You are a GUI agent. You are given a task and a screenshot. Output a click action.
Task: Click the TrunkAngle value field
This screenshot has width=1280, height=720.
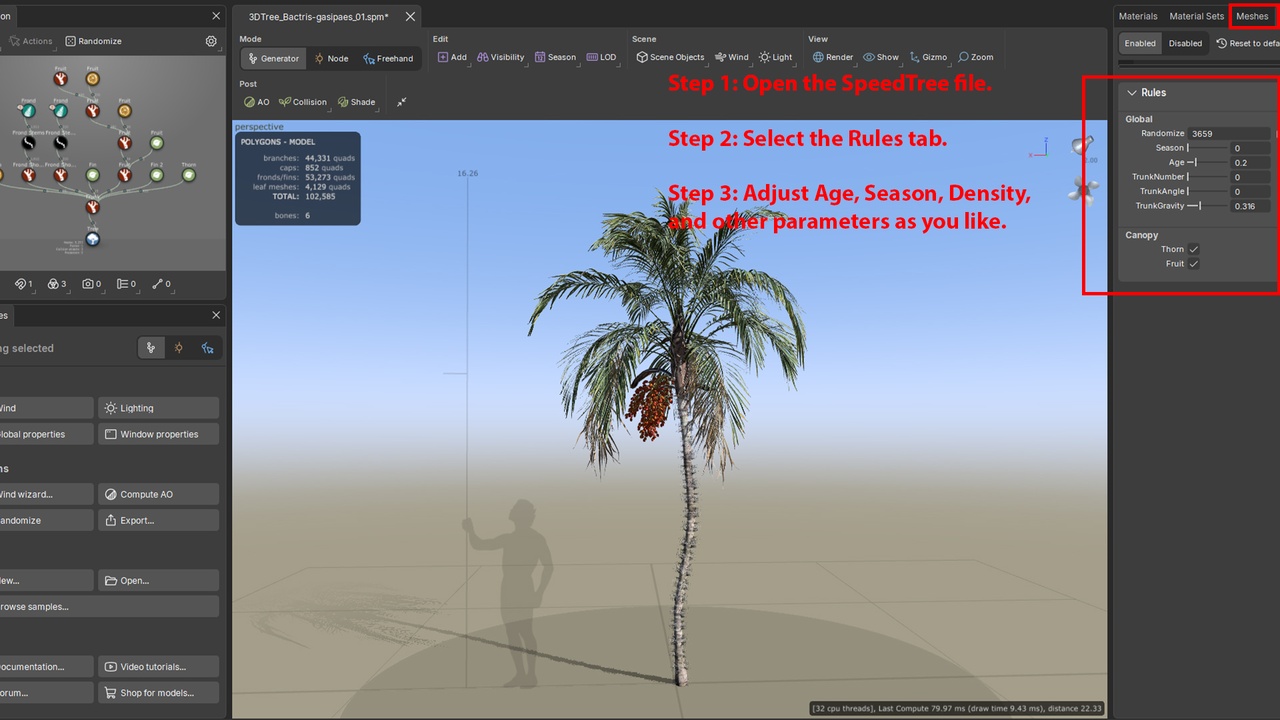[1252, 191]
